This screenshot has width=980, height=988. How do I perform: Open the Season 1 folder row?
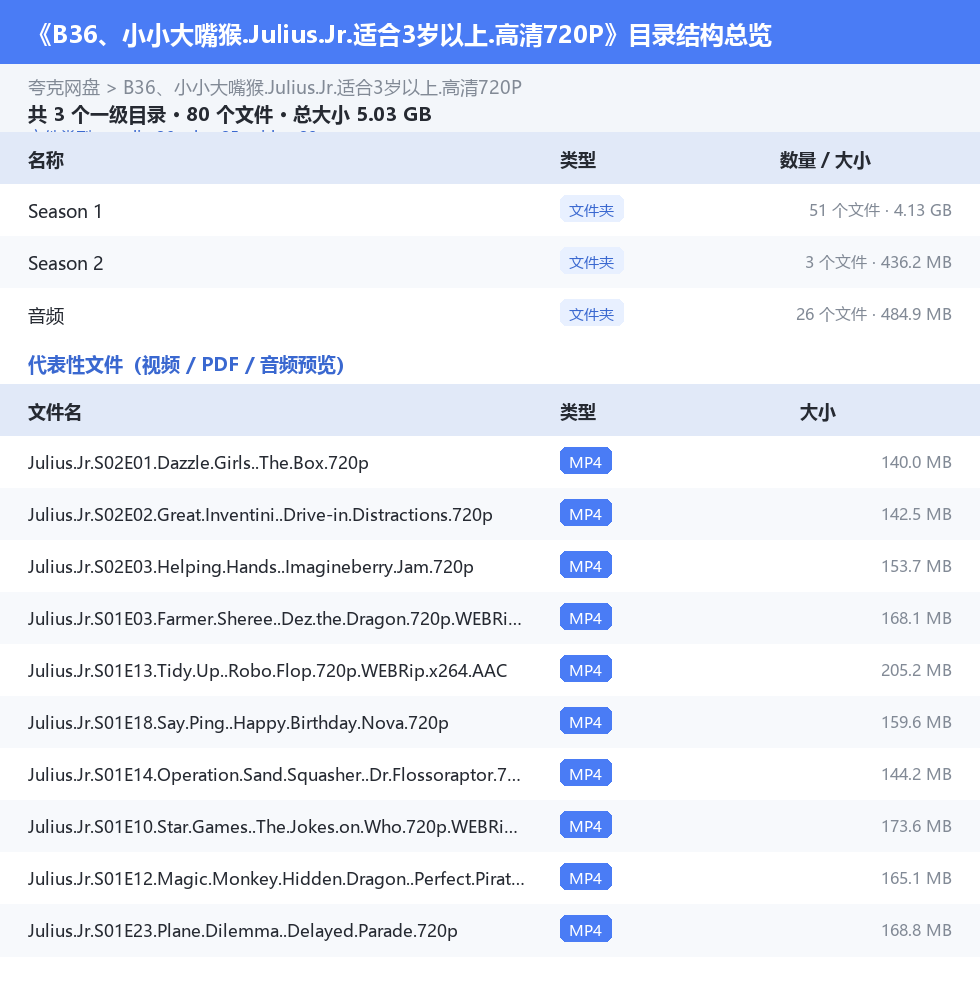pyautogui.click(x=490, y=210)
